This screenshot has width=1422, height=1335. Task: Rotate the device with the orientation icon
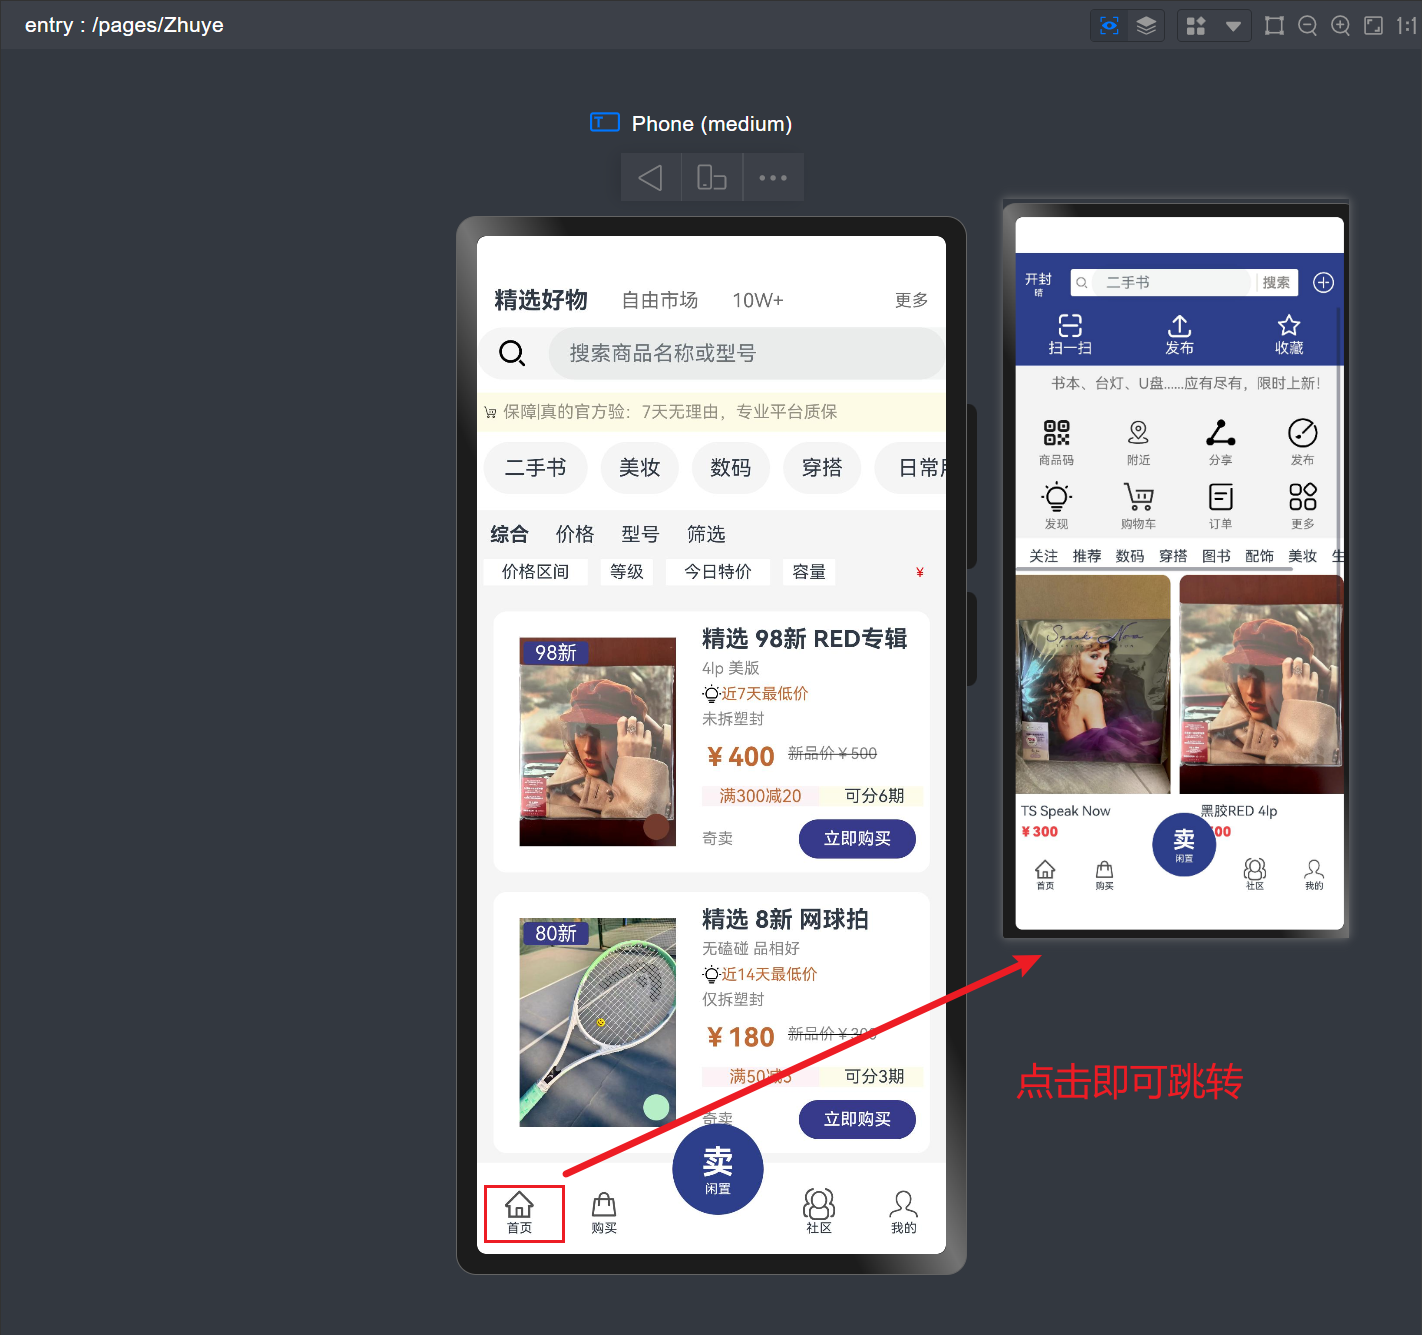(712, 178)
